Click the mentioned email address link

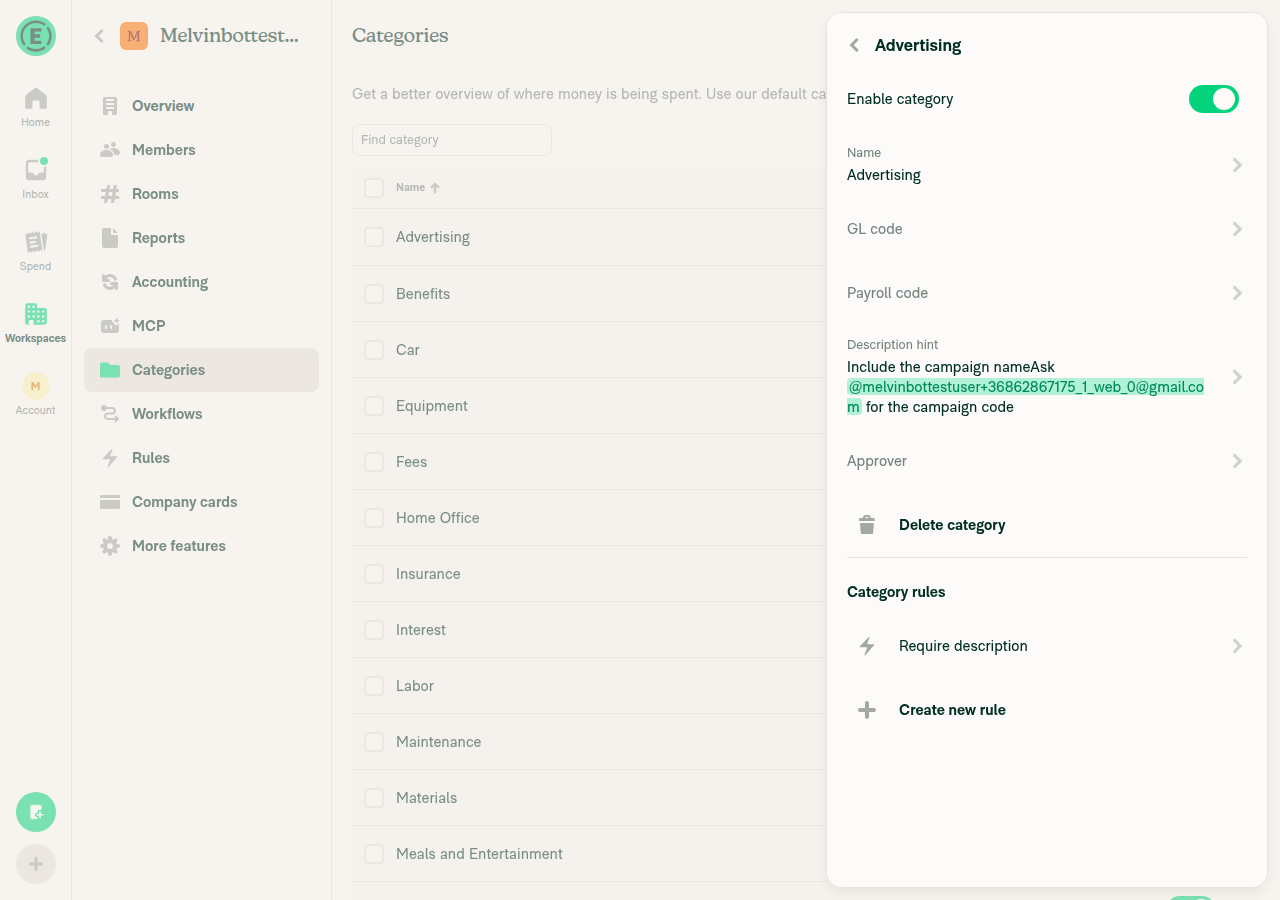point(1025,387)
